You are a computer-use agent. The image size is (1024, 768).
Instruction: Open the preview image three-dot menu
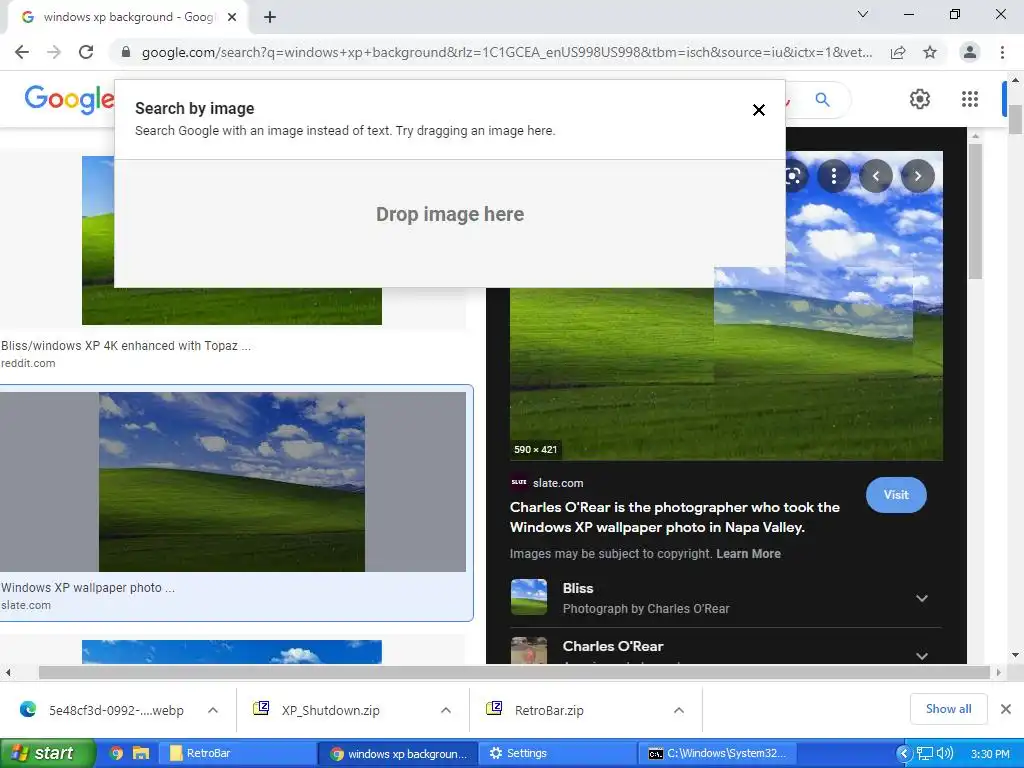pos(833,176)
